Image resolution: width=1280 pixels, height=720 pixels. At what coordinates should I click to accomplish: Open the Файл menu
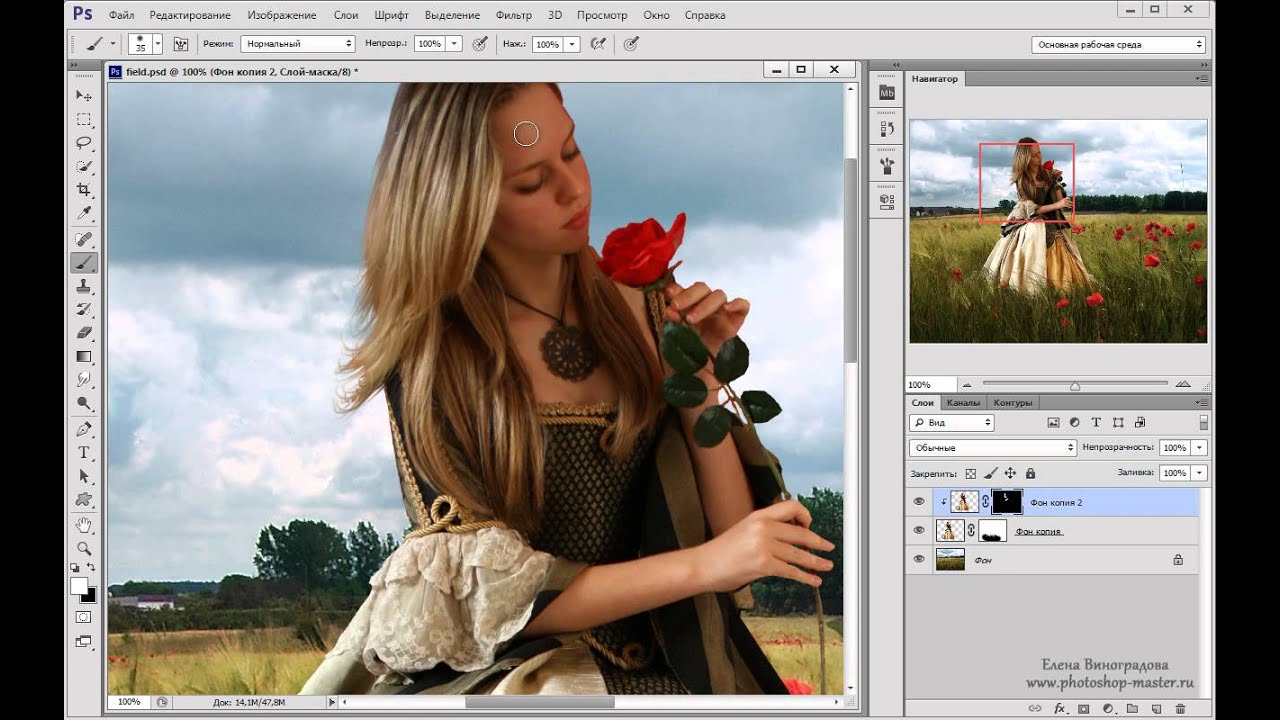pyautogui.click(x=121, y=15)
